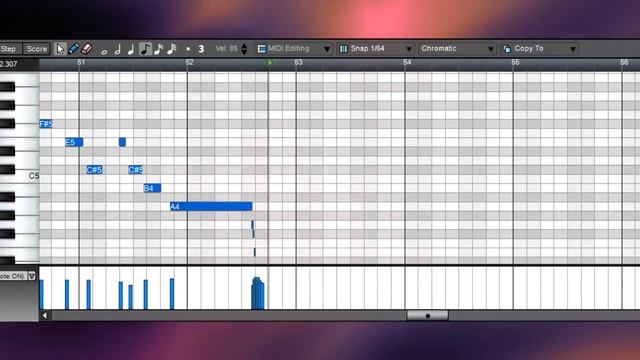The width and height of the screenshot is (640, 360).
Task: Switch to the Step tab
Action: click(9, 49)
